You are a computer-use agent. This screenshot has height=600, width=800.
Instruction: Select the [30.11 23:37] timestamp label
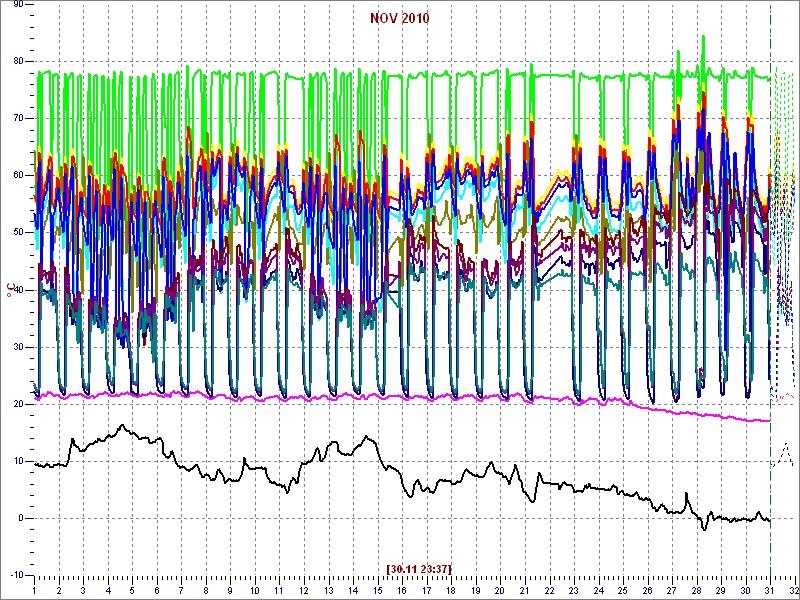[419, 568]
